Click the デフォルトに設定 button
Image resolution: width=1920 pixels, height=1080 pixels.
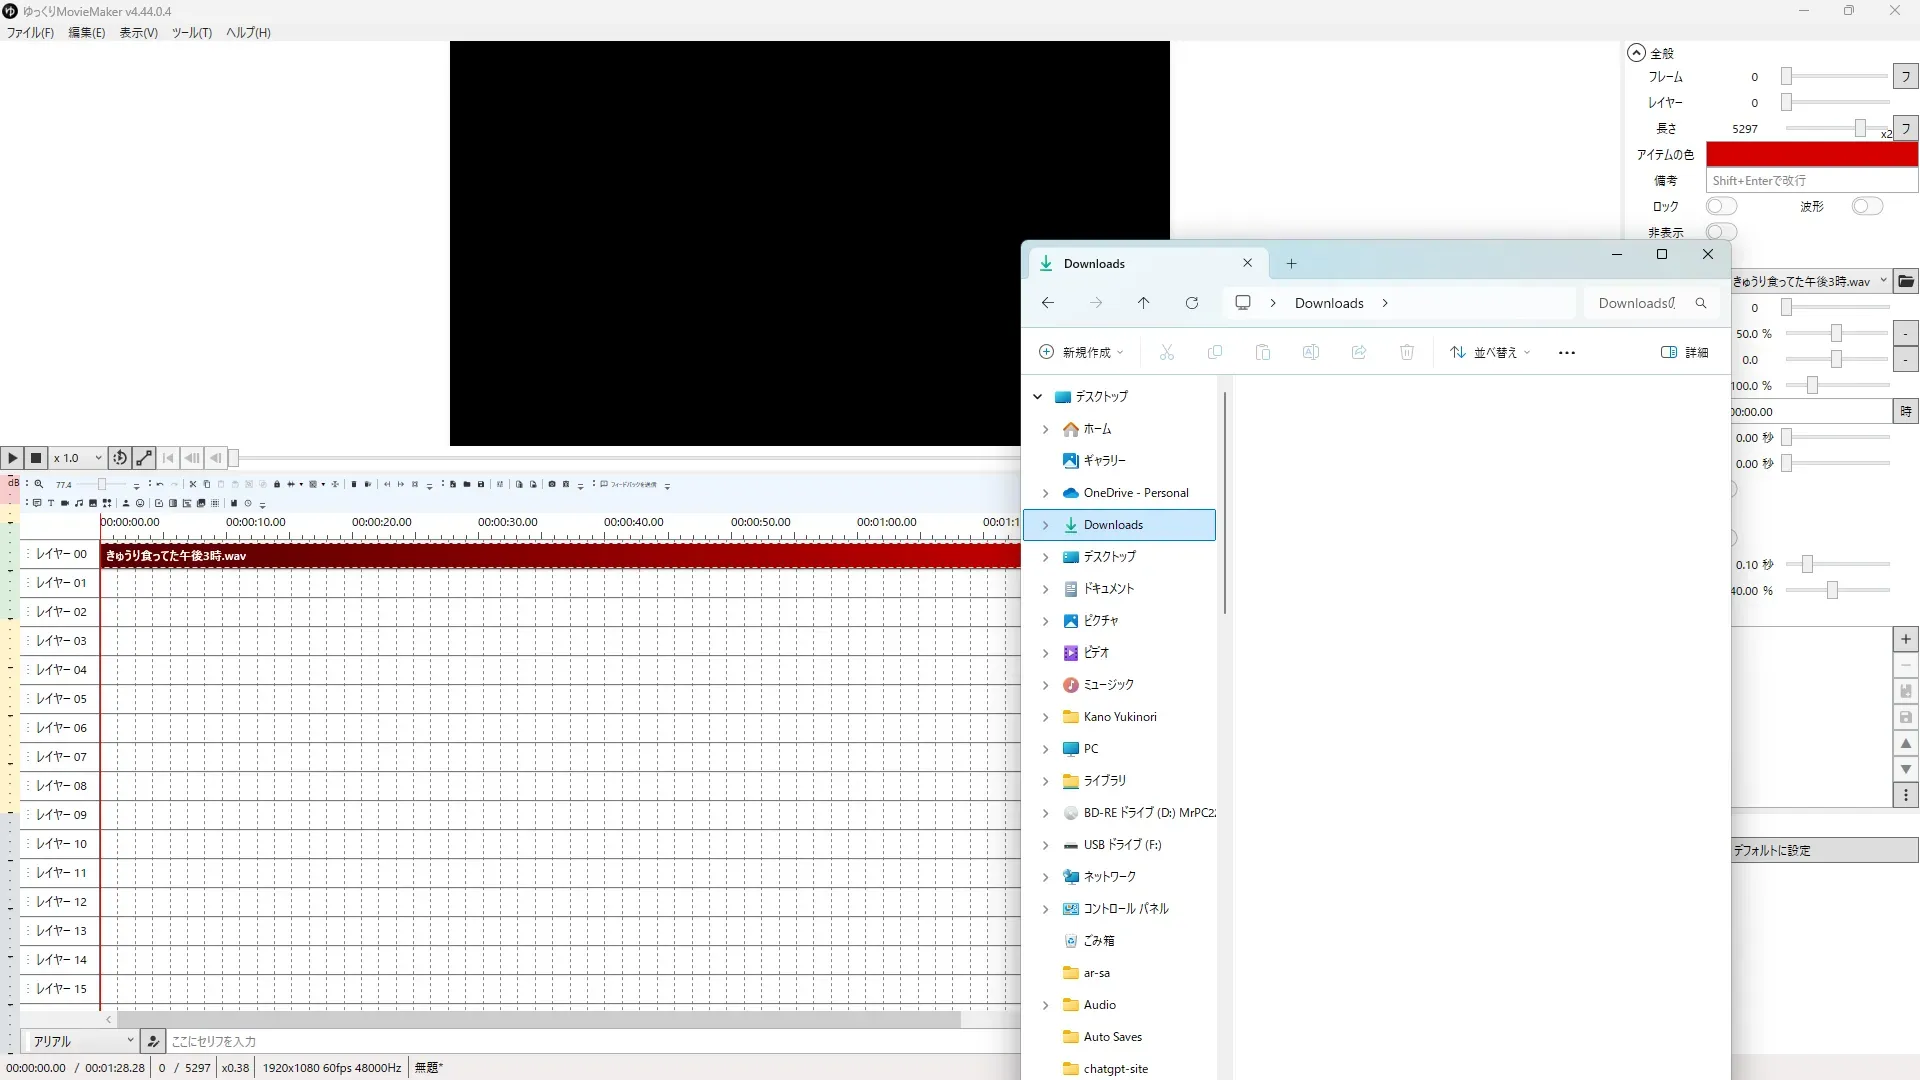coord(1824,850)
